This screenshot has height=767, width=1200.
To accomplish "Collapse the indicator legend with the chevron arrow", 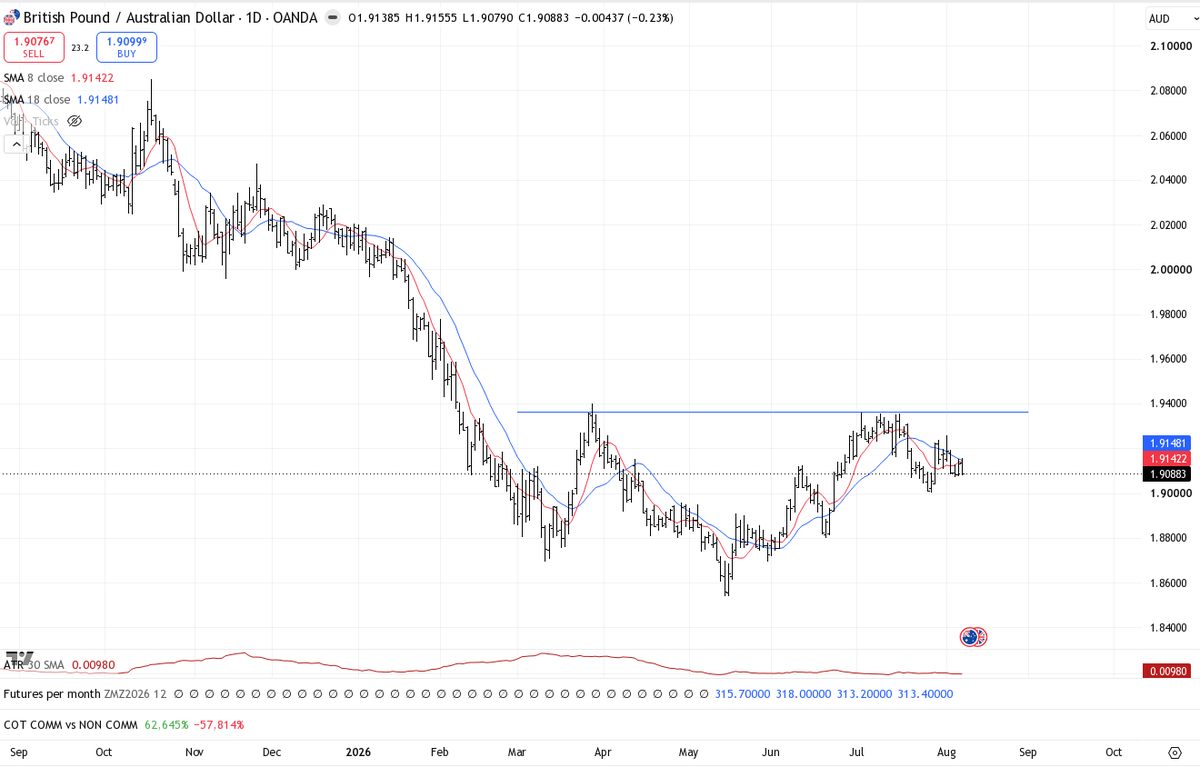I will coord(16,143).
